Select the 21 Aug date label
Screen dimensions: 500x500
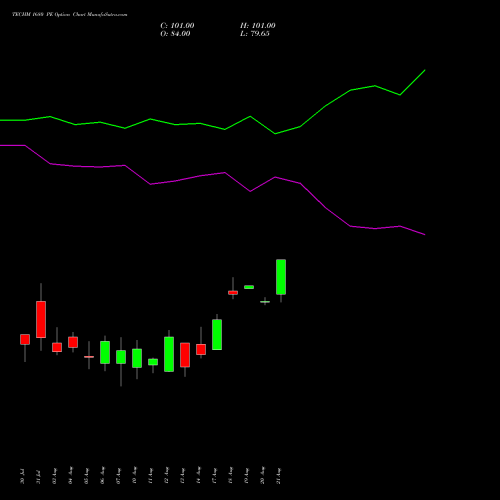(278, 476)
